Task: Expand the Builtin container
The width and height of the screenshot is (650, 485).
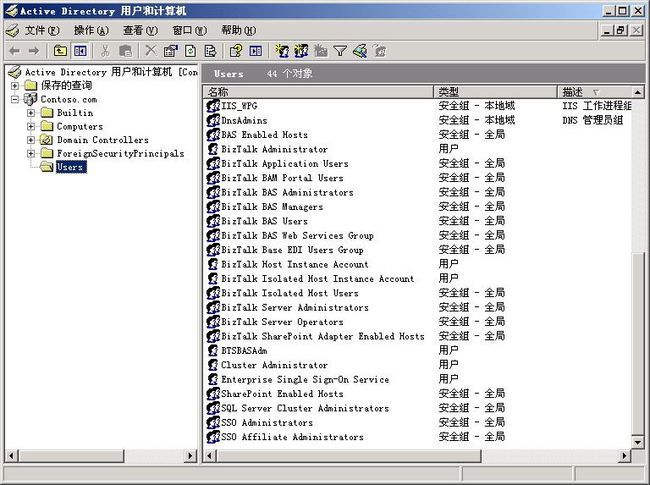Action: [31, 113]
